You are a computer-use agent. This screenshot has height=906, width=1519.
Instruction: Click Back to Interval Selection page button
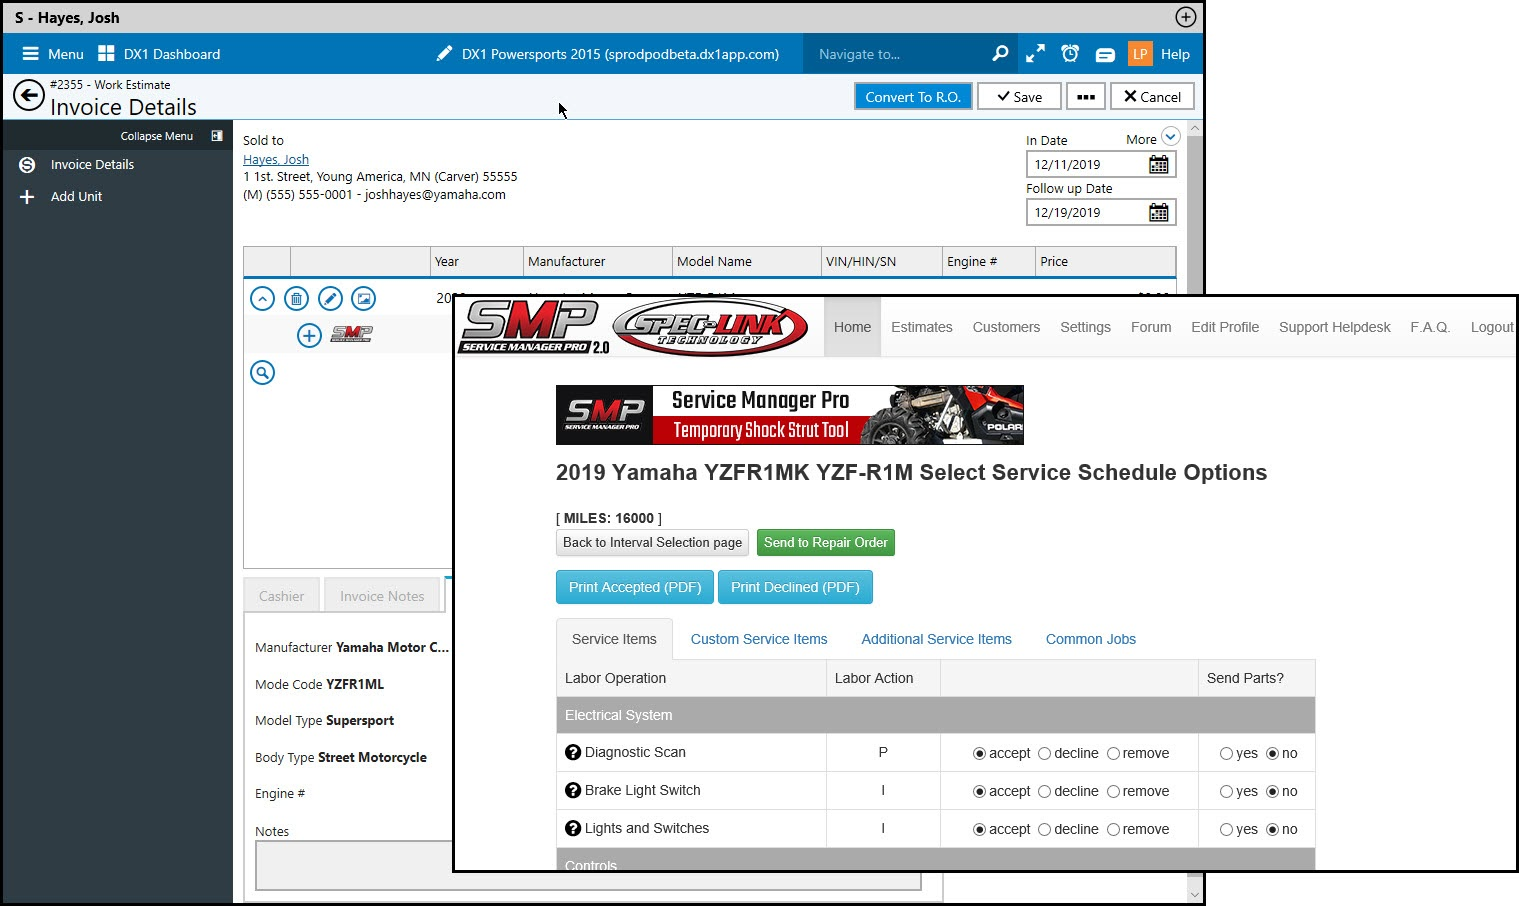click(x=652, y=543)
